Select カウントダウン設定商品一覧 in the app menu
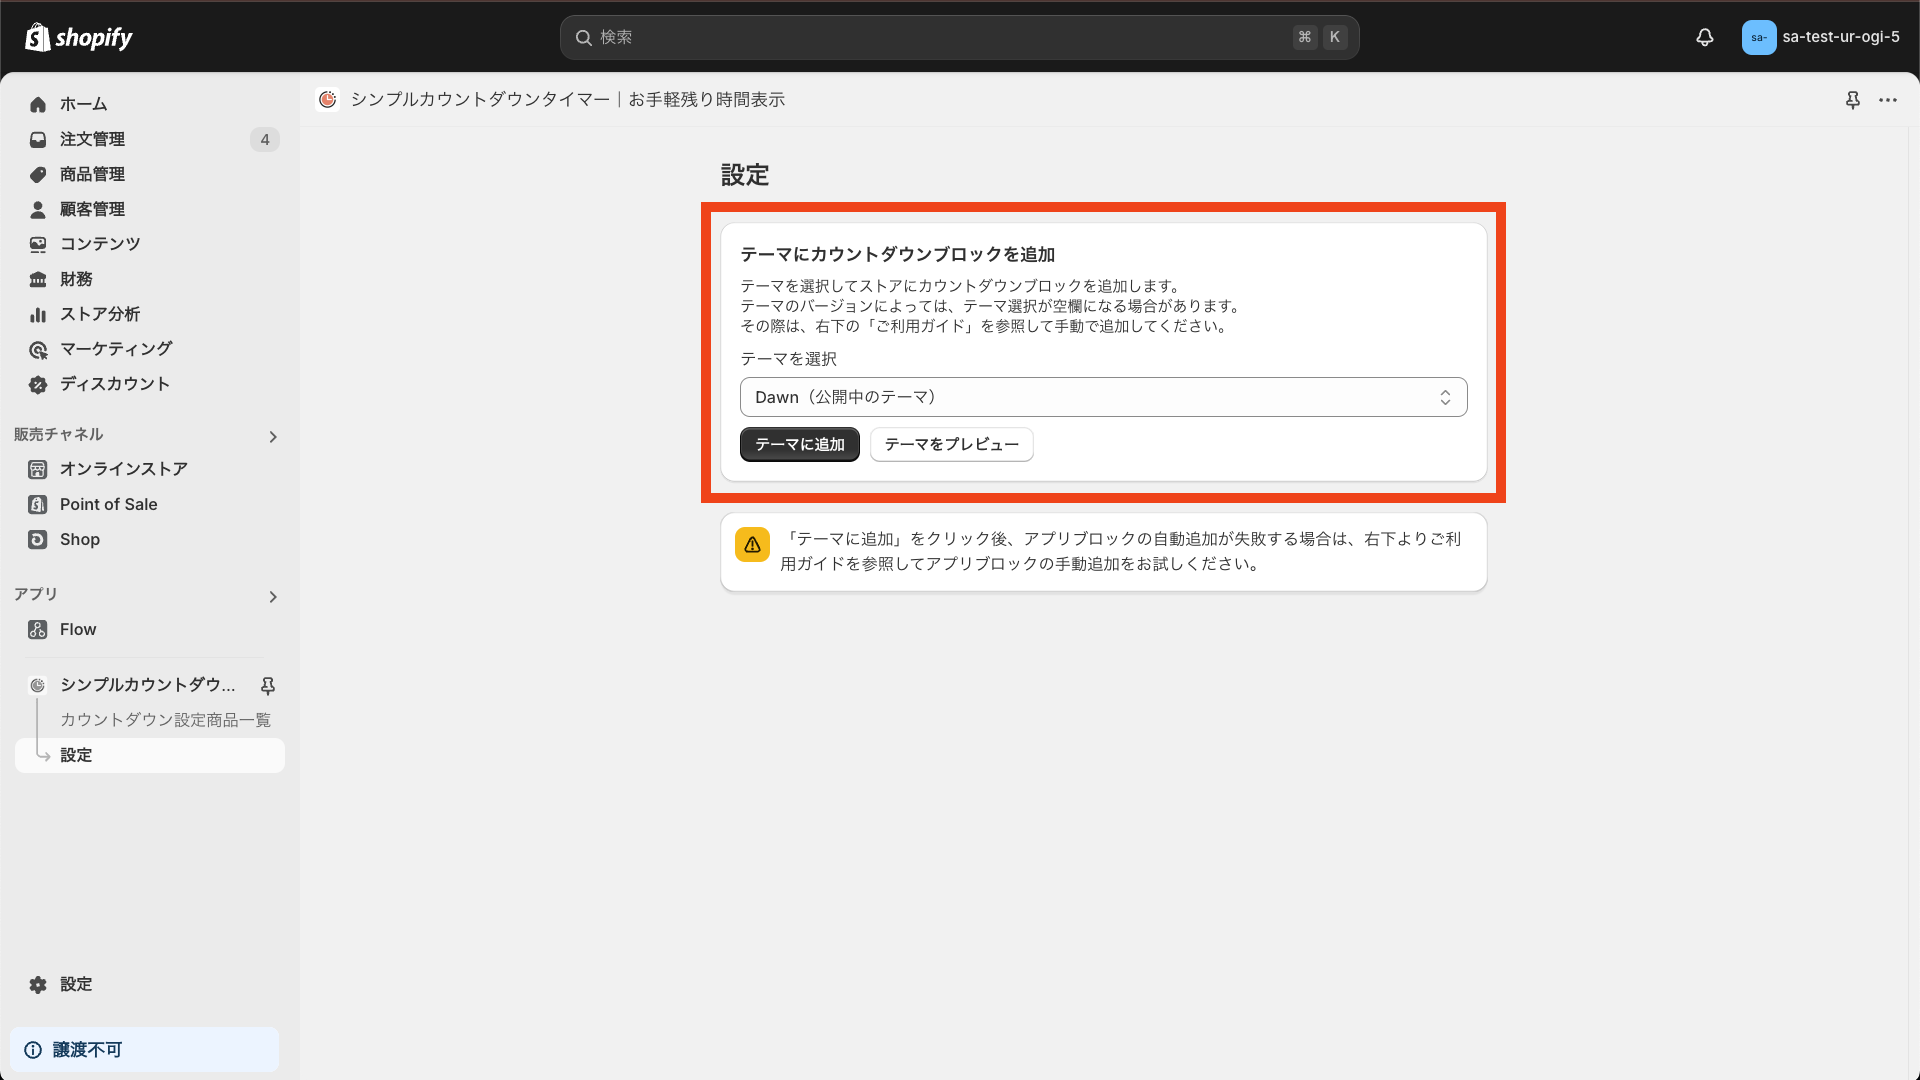 [165, 719]
